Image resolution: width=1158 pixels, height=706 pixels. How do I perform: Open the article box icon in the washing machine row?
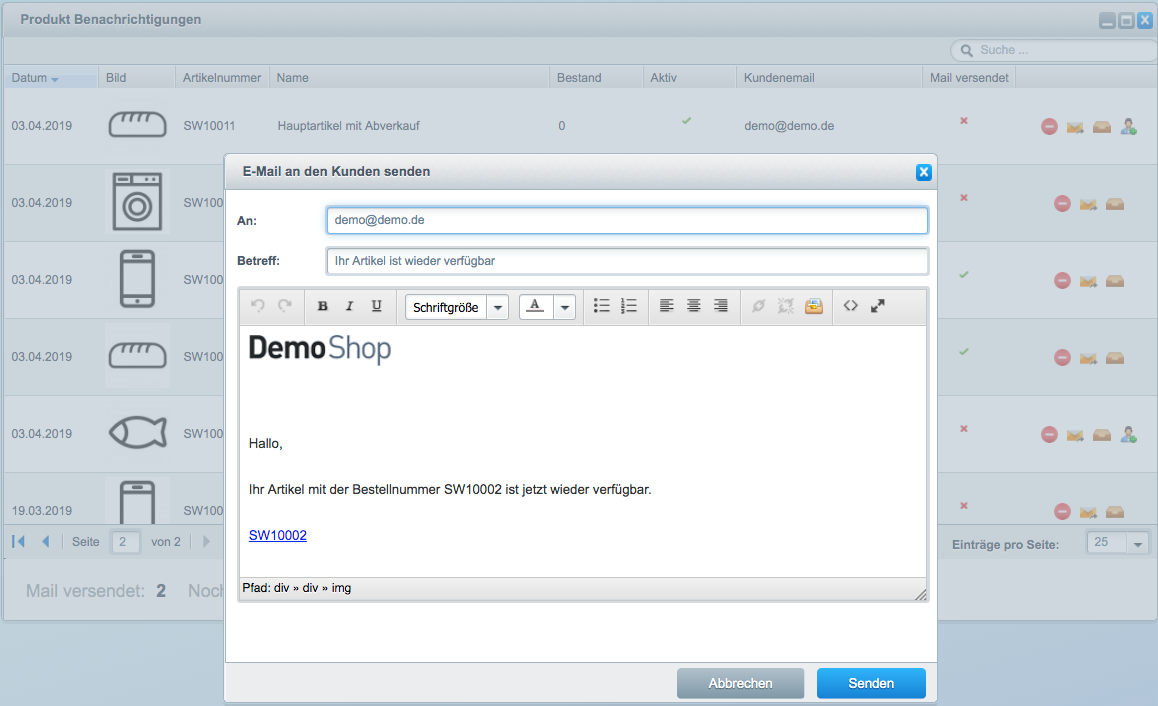[1115, 204]
